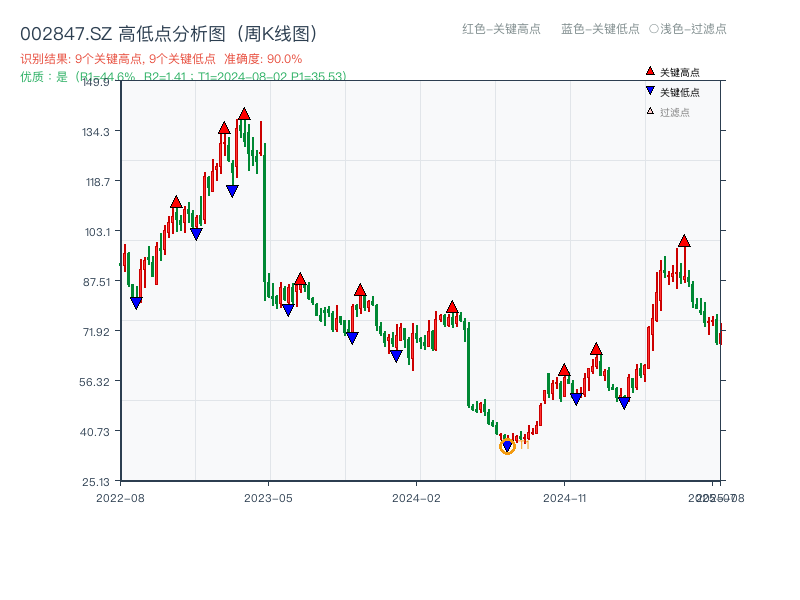800x600 pixels.
Task: Toggle the 关键低点 legend label
Action: (680, 92)
